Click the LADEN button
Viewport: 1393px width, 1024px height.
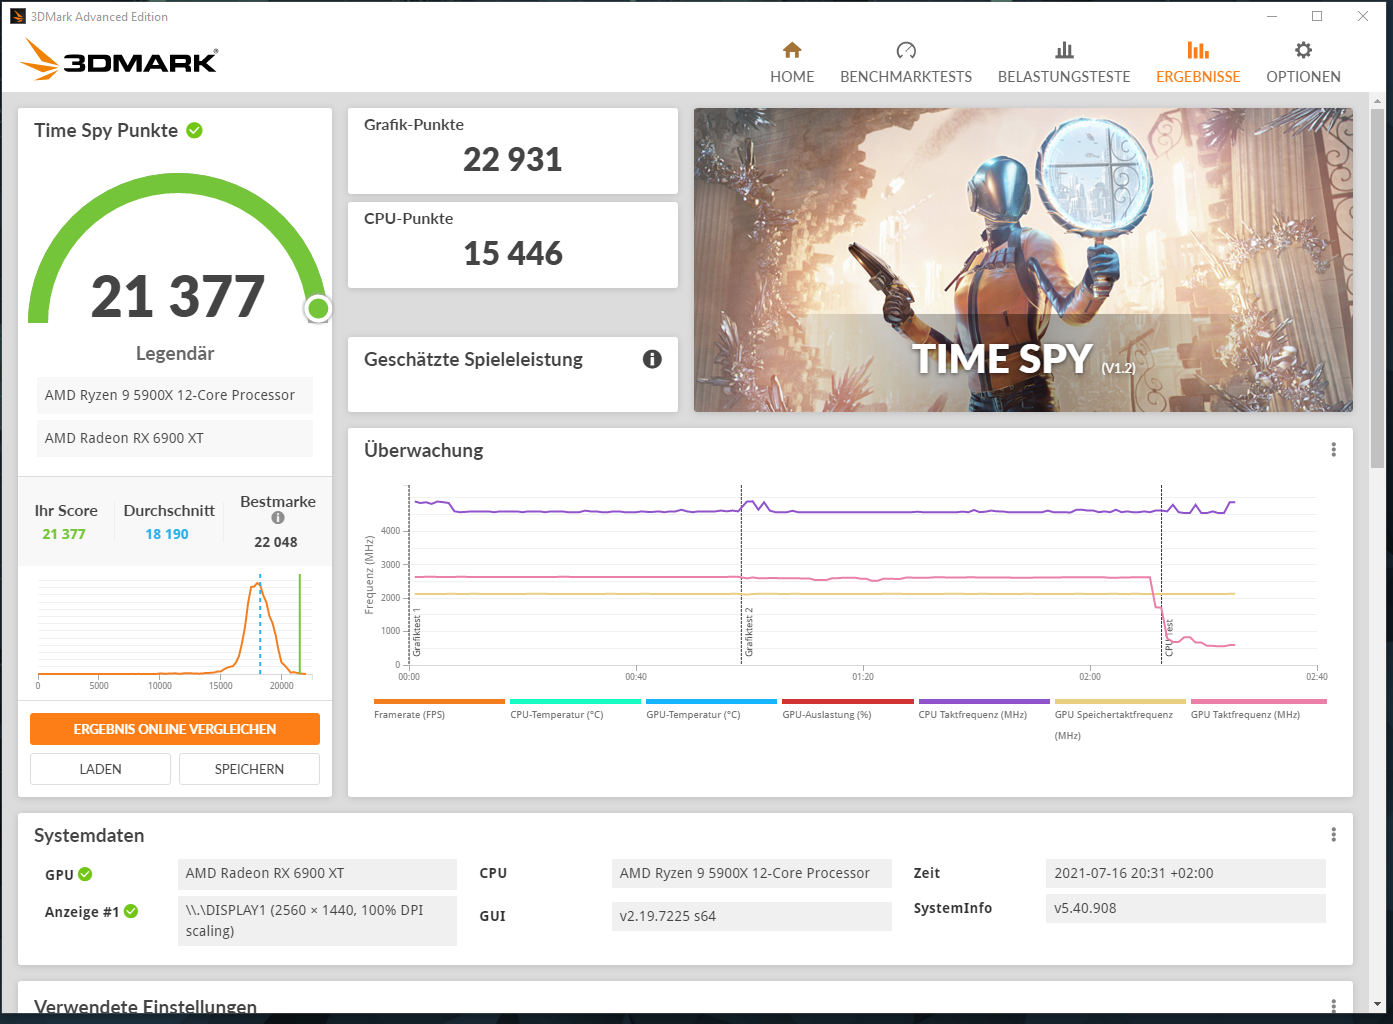[x=100, y=769]
